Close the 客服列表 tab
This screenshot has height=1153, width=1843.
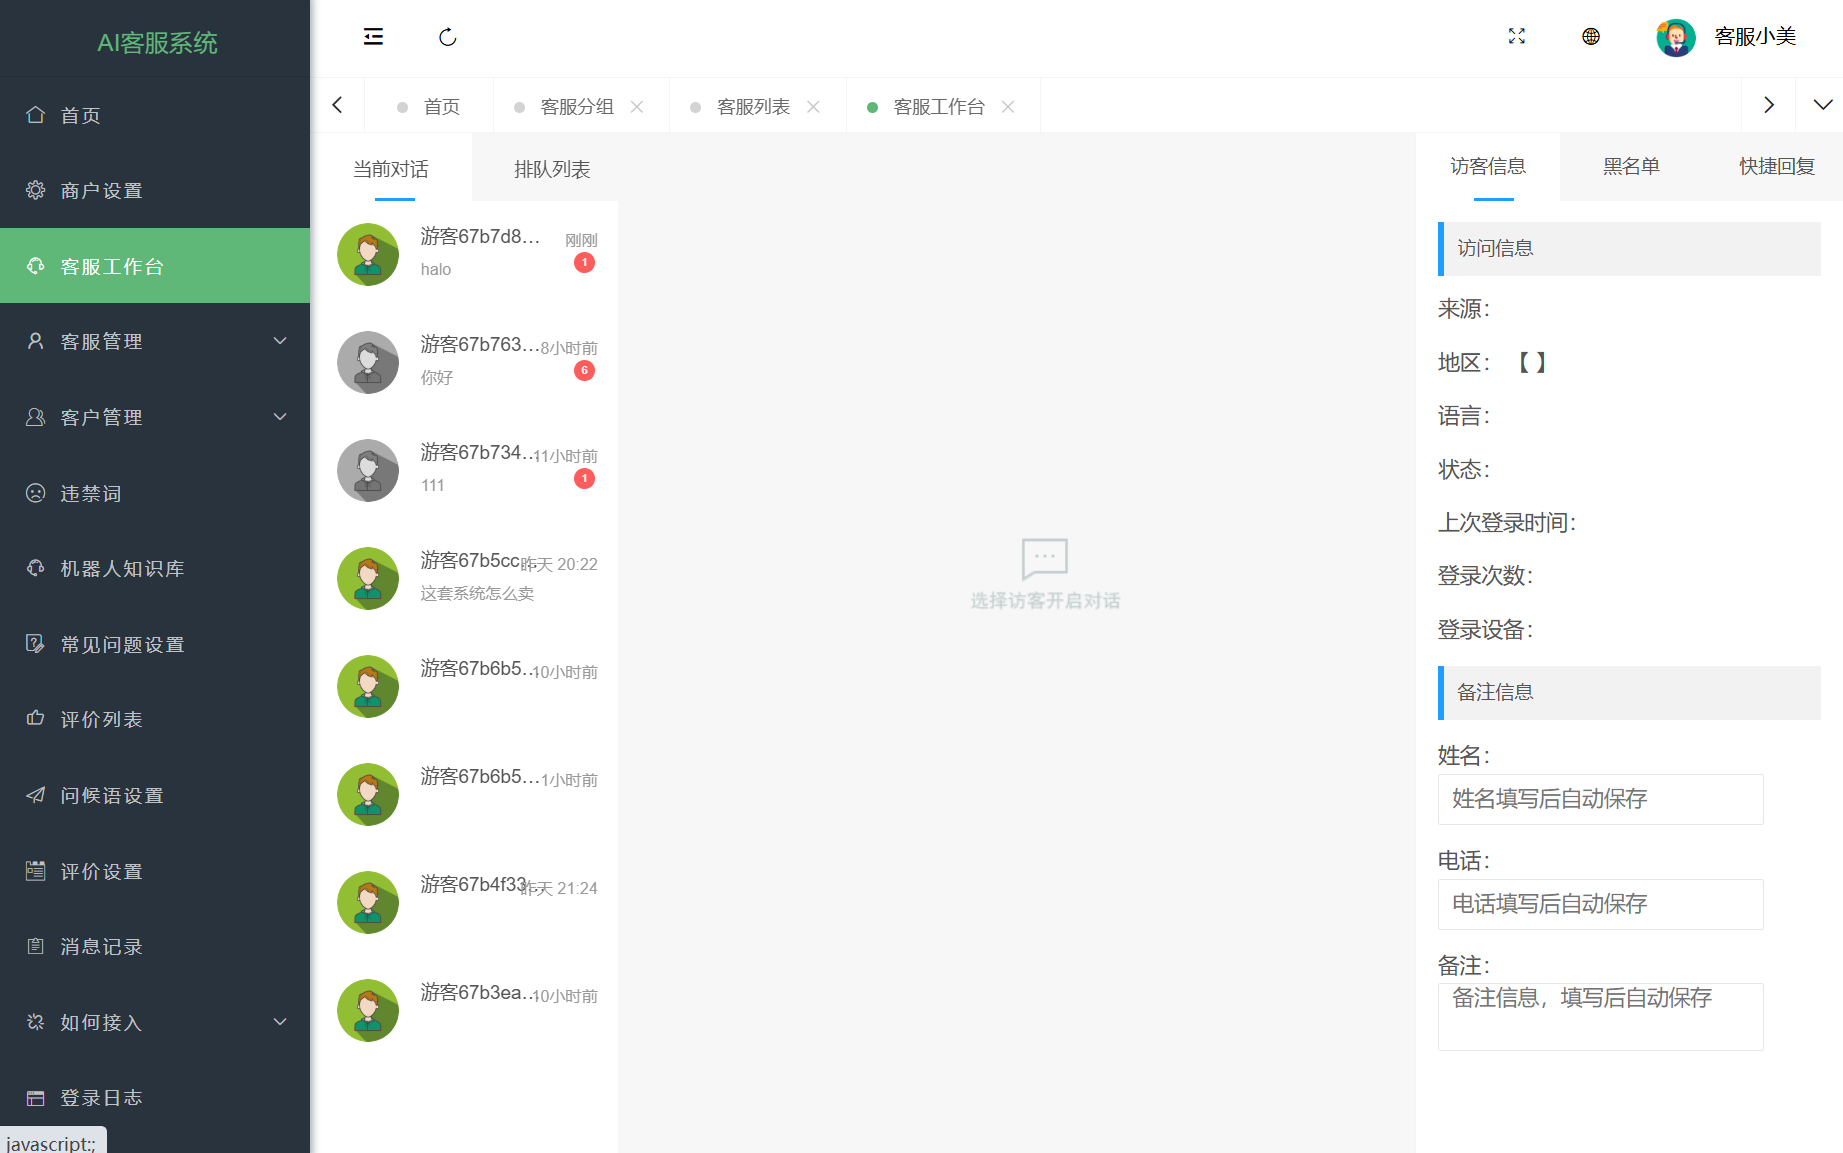pos(814,107)
